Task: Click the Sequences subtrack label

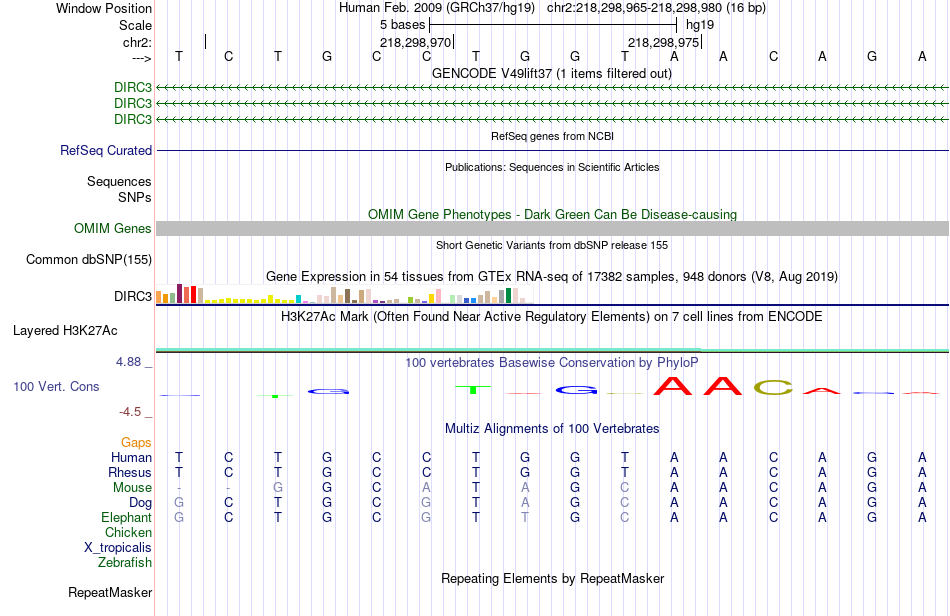Action: pyautogui.click(x=119, y=181)
